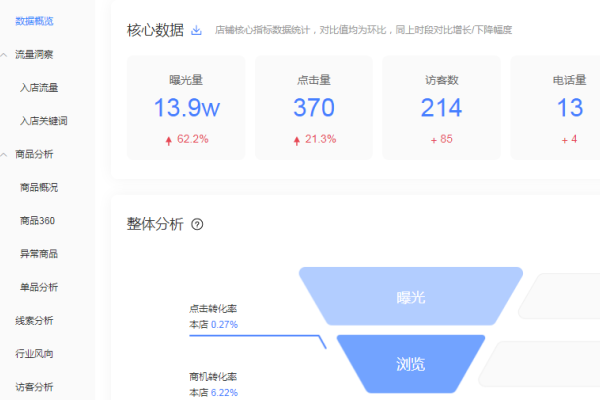Select the 点击量 370 card
This screenshot has height=400, width=600.
[x=314, y=108]
